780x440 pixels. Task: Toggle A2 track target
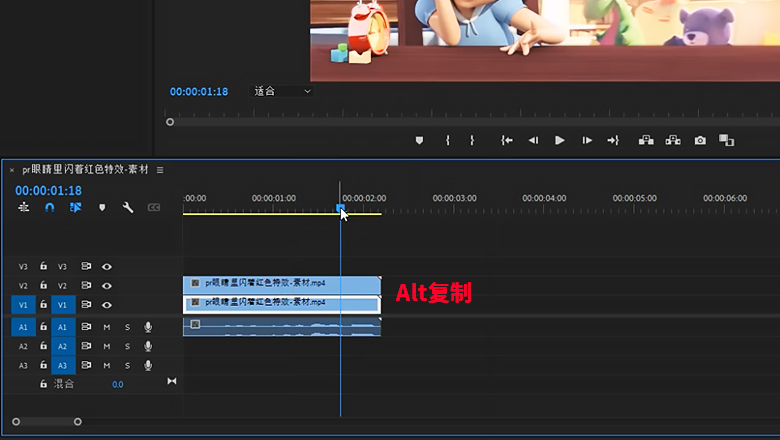pyautogui.click(x=63, y=347)
